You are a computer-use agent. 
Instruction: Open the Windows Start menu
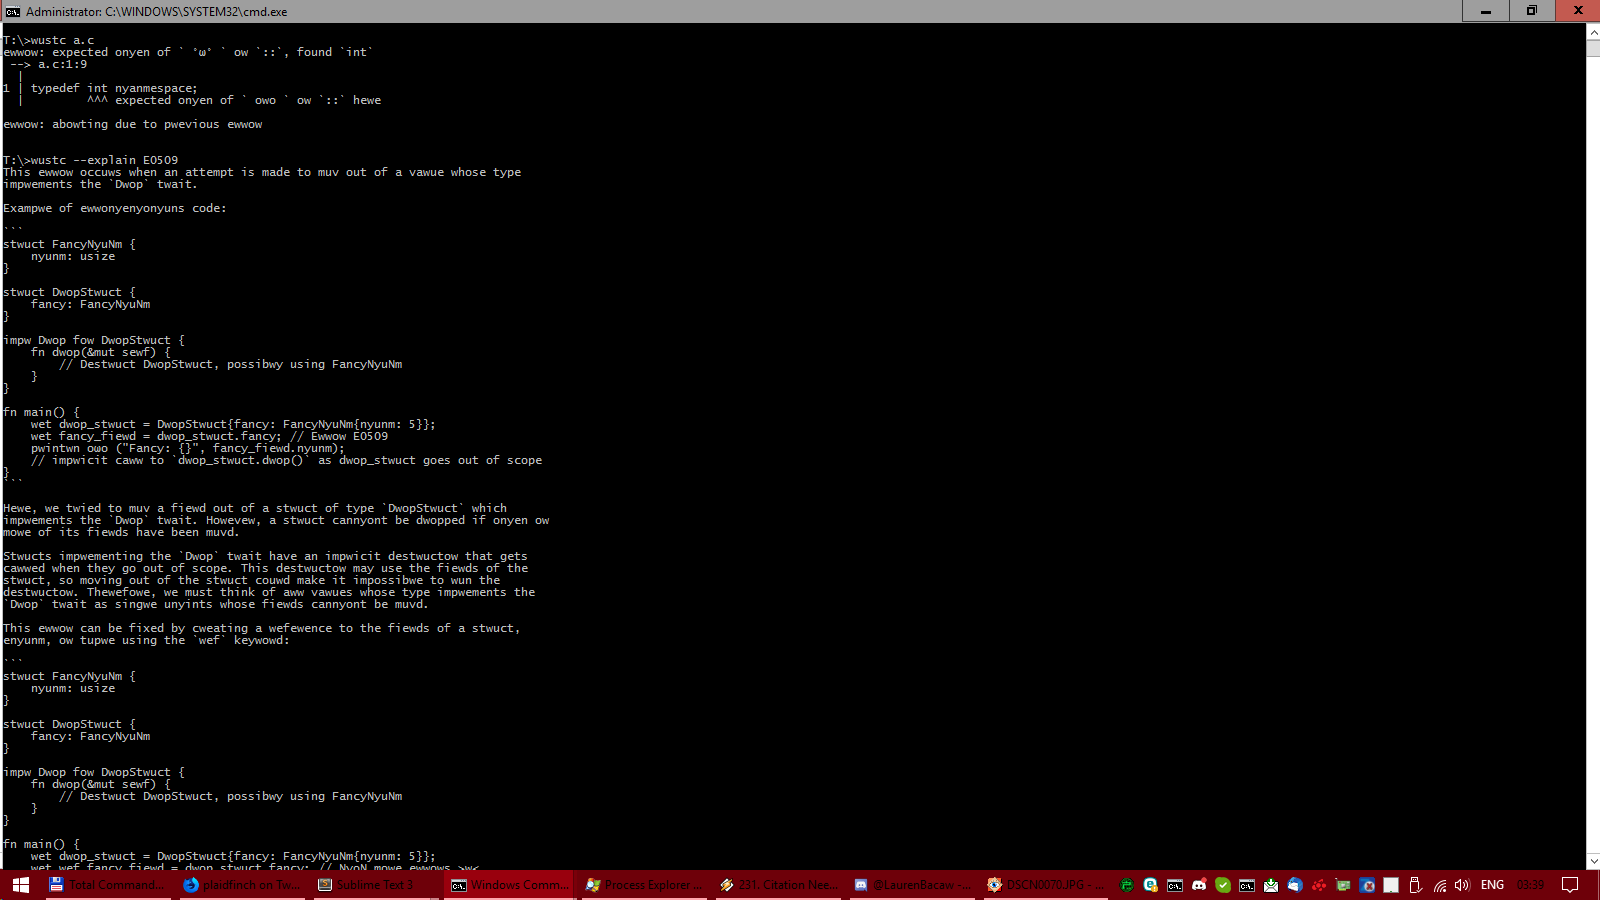point(21,885)
